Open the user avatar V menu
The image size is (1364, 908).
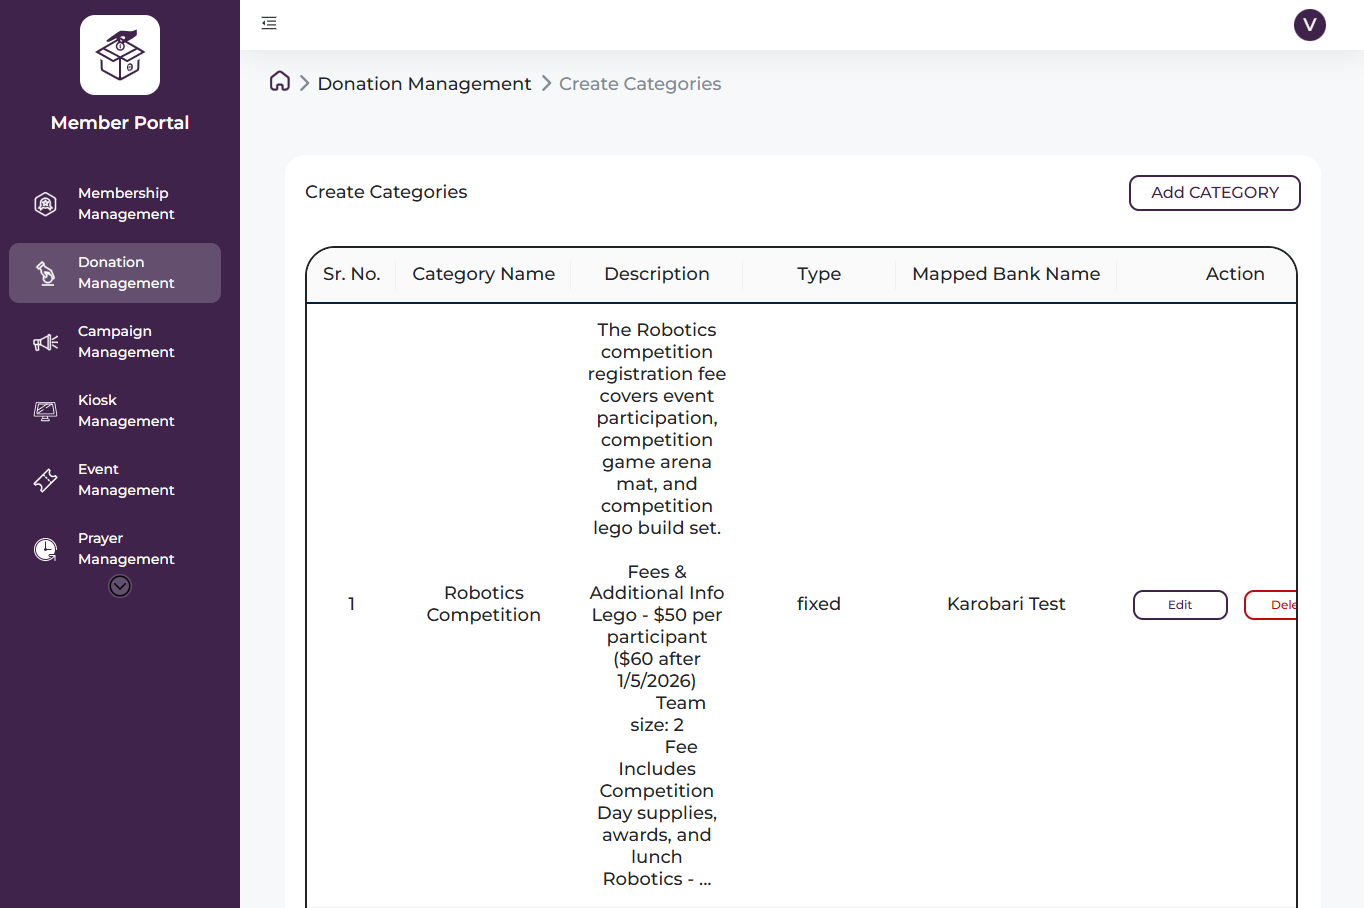(1309, 25)
